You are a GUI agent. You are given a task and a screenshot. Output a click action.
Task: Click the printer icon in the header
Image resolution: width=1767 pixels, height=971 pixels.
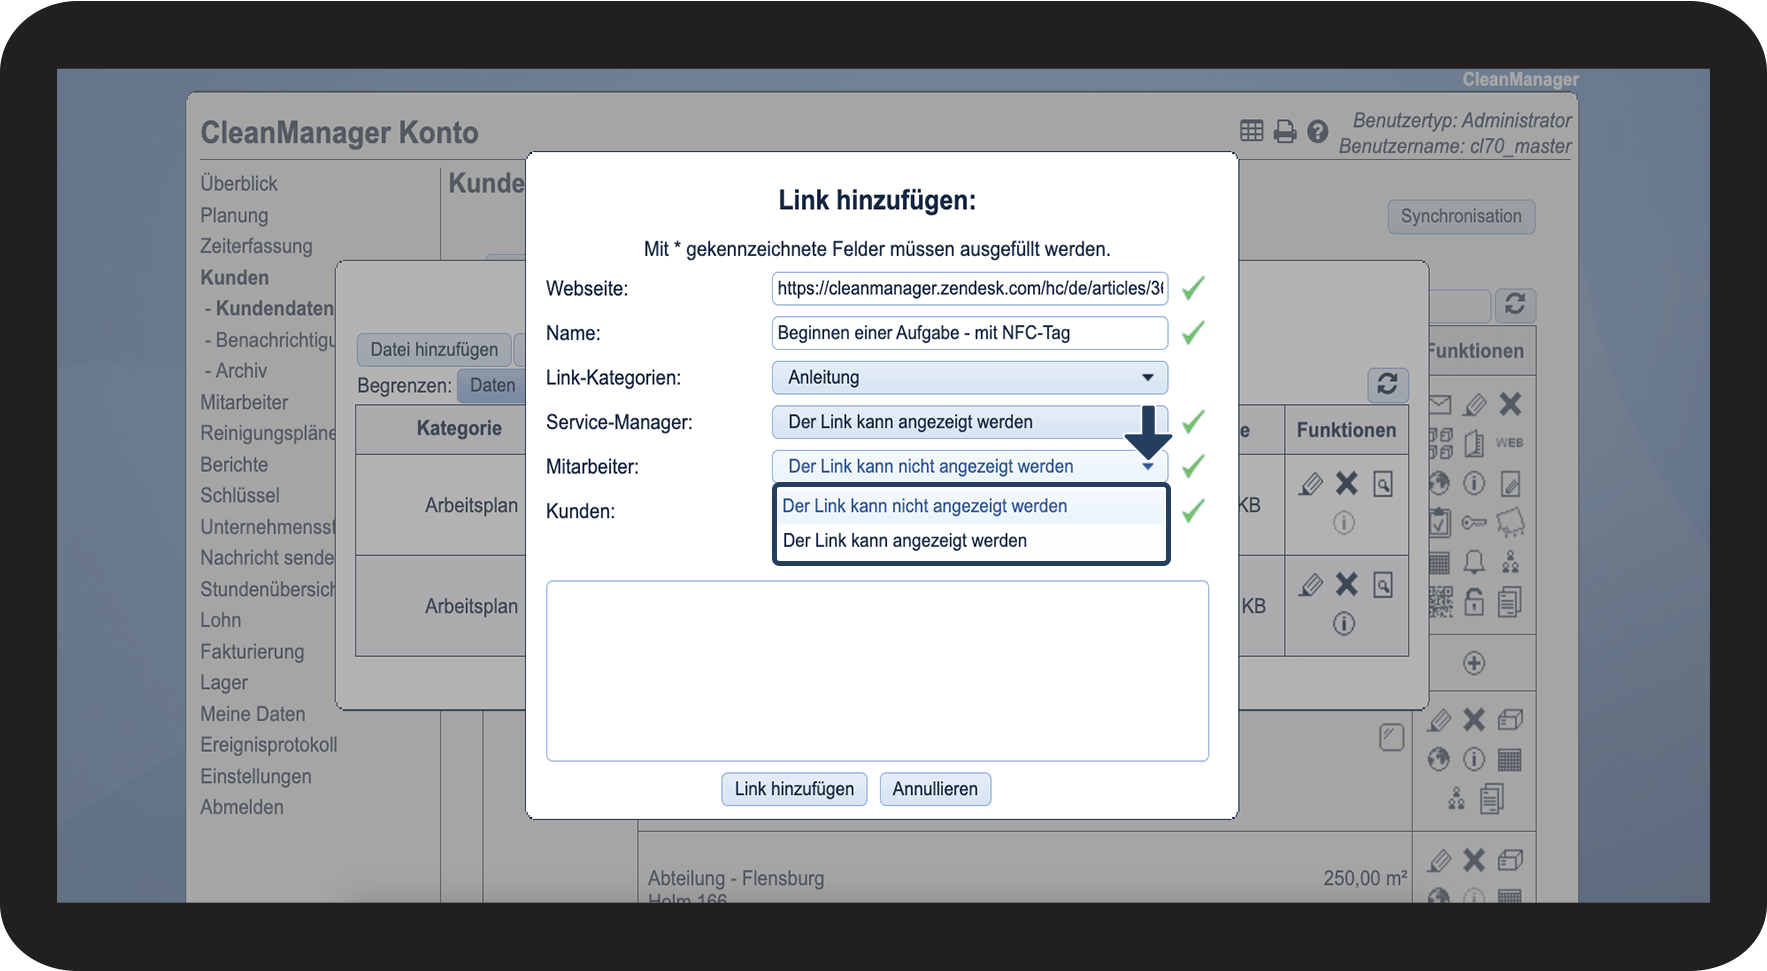pyautogui.click(x=1285, y=131)
